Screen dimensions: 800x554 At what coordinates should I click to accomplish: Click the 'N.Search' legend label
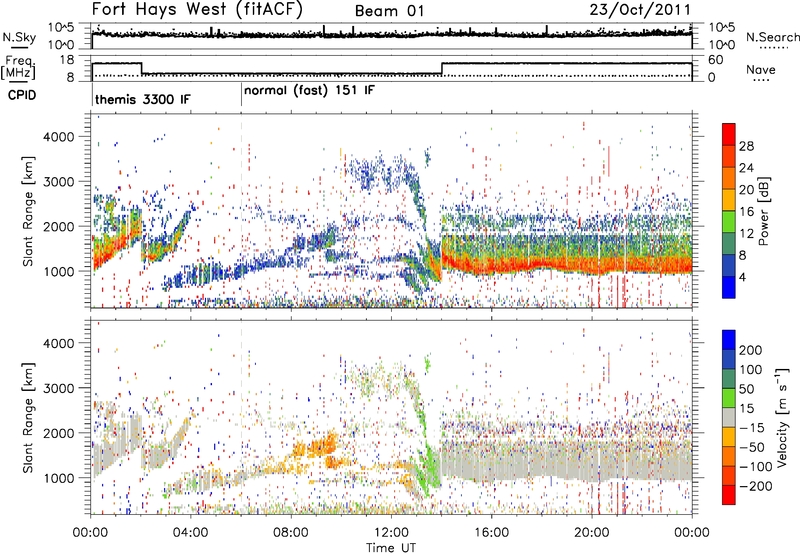[x=772, y=37]
